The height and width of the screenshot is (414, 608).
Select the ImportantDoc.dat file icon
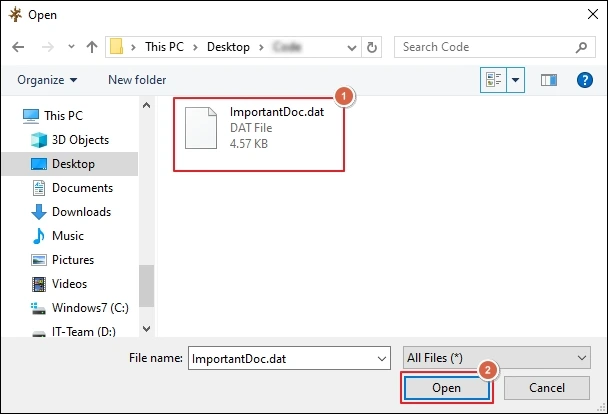[x=200, y=128]
